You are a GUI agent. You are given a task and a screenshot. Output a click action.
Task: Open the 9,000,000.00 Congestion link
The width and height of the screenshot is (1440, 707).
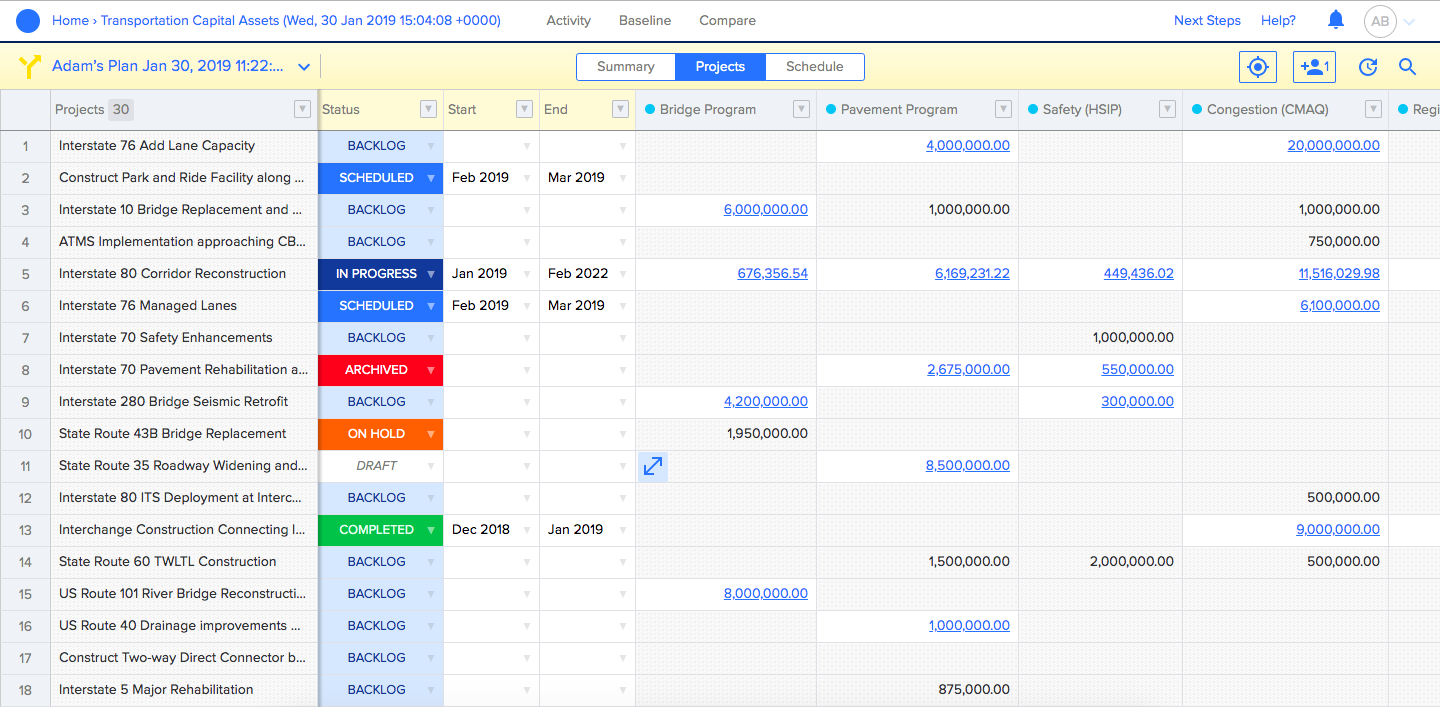click(x=1338, y=530)
